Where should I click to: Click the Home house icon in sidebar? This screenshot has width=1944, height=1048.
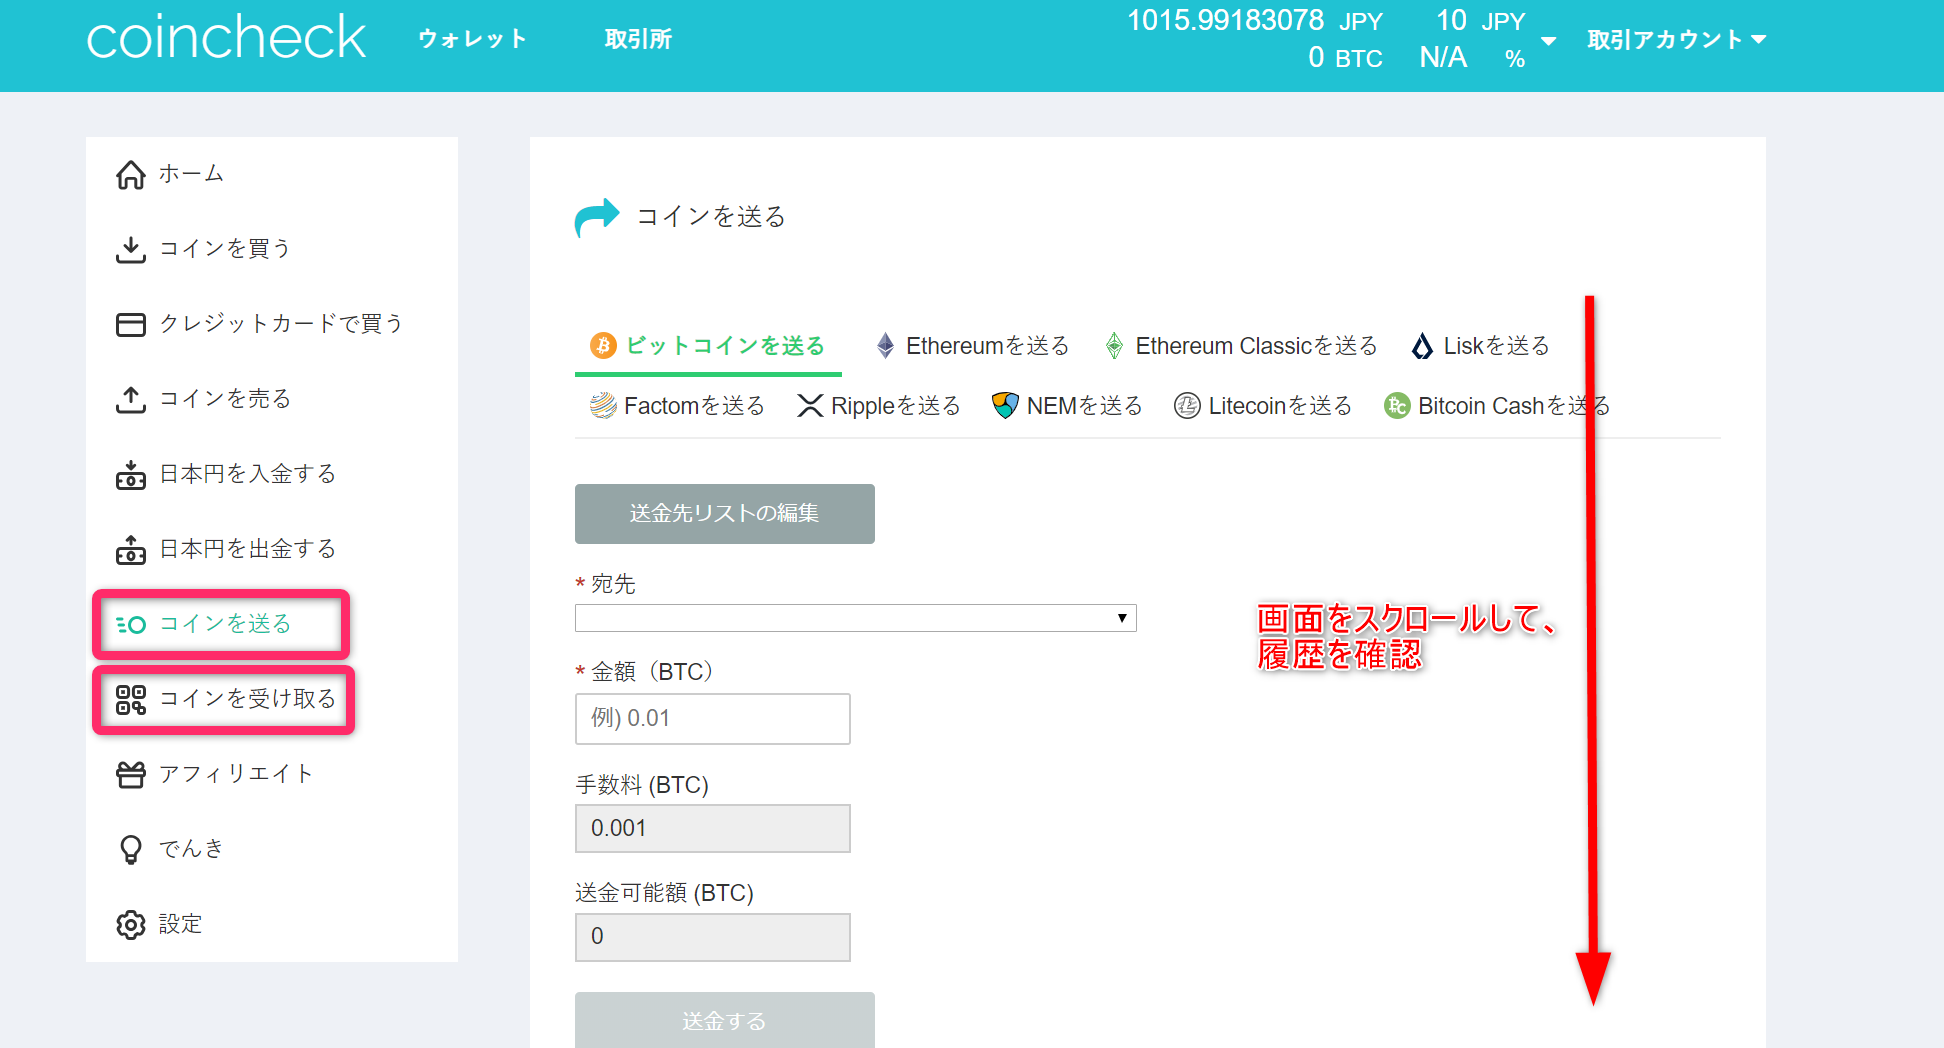click(x=131, y=174)
